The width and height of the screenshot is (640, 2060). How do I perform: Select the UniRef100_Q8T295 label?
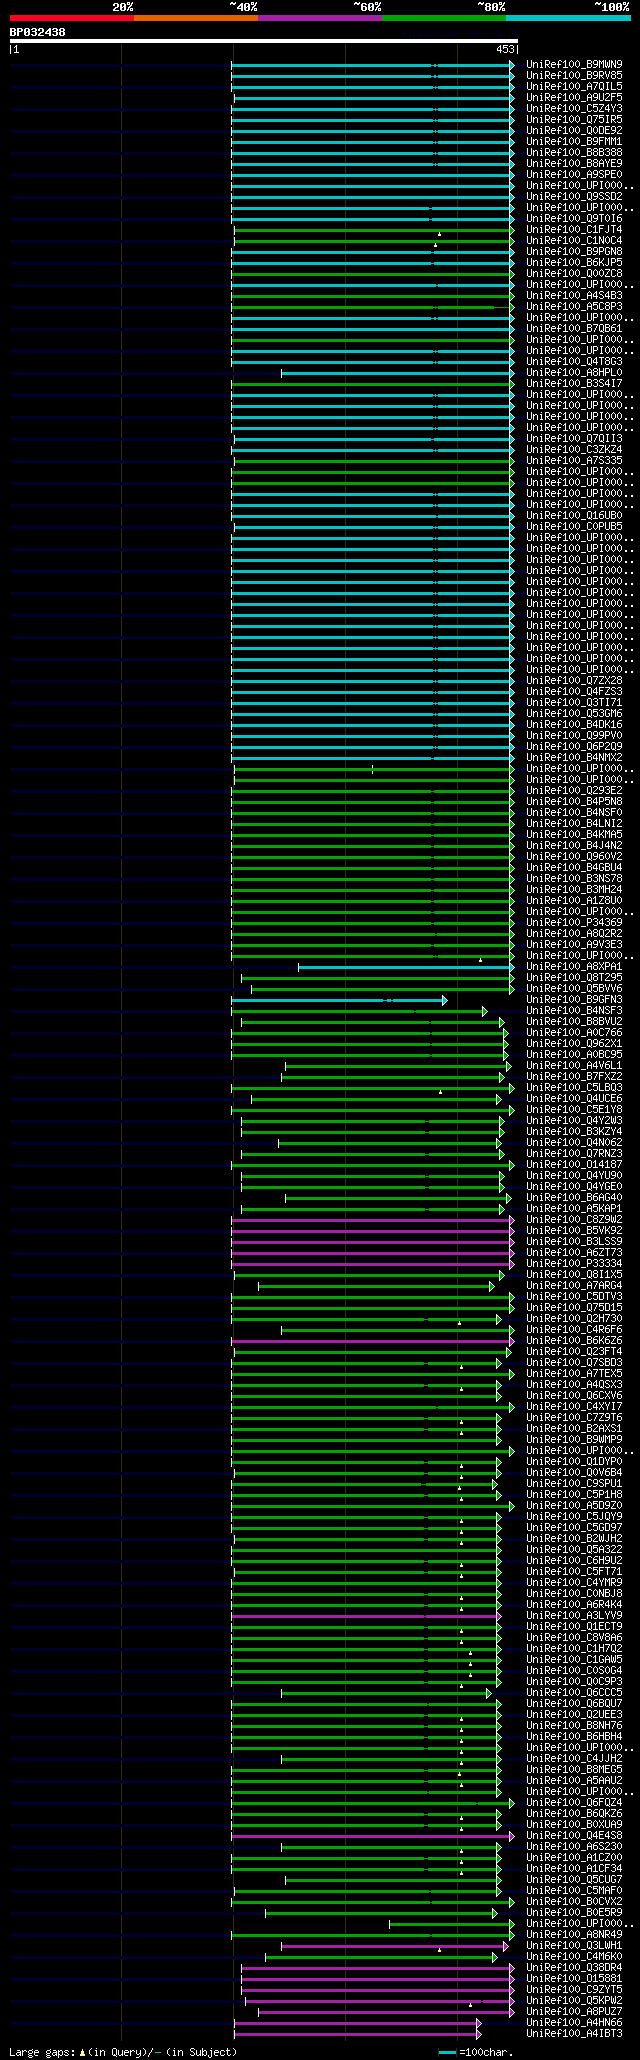click(x=574, y=977)
